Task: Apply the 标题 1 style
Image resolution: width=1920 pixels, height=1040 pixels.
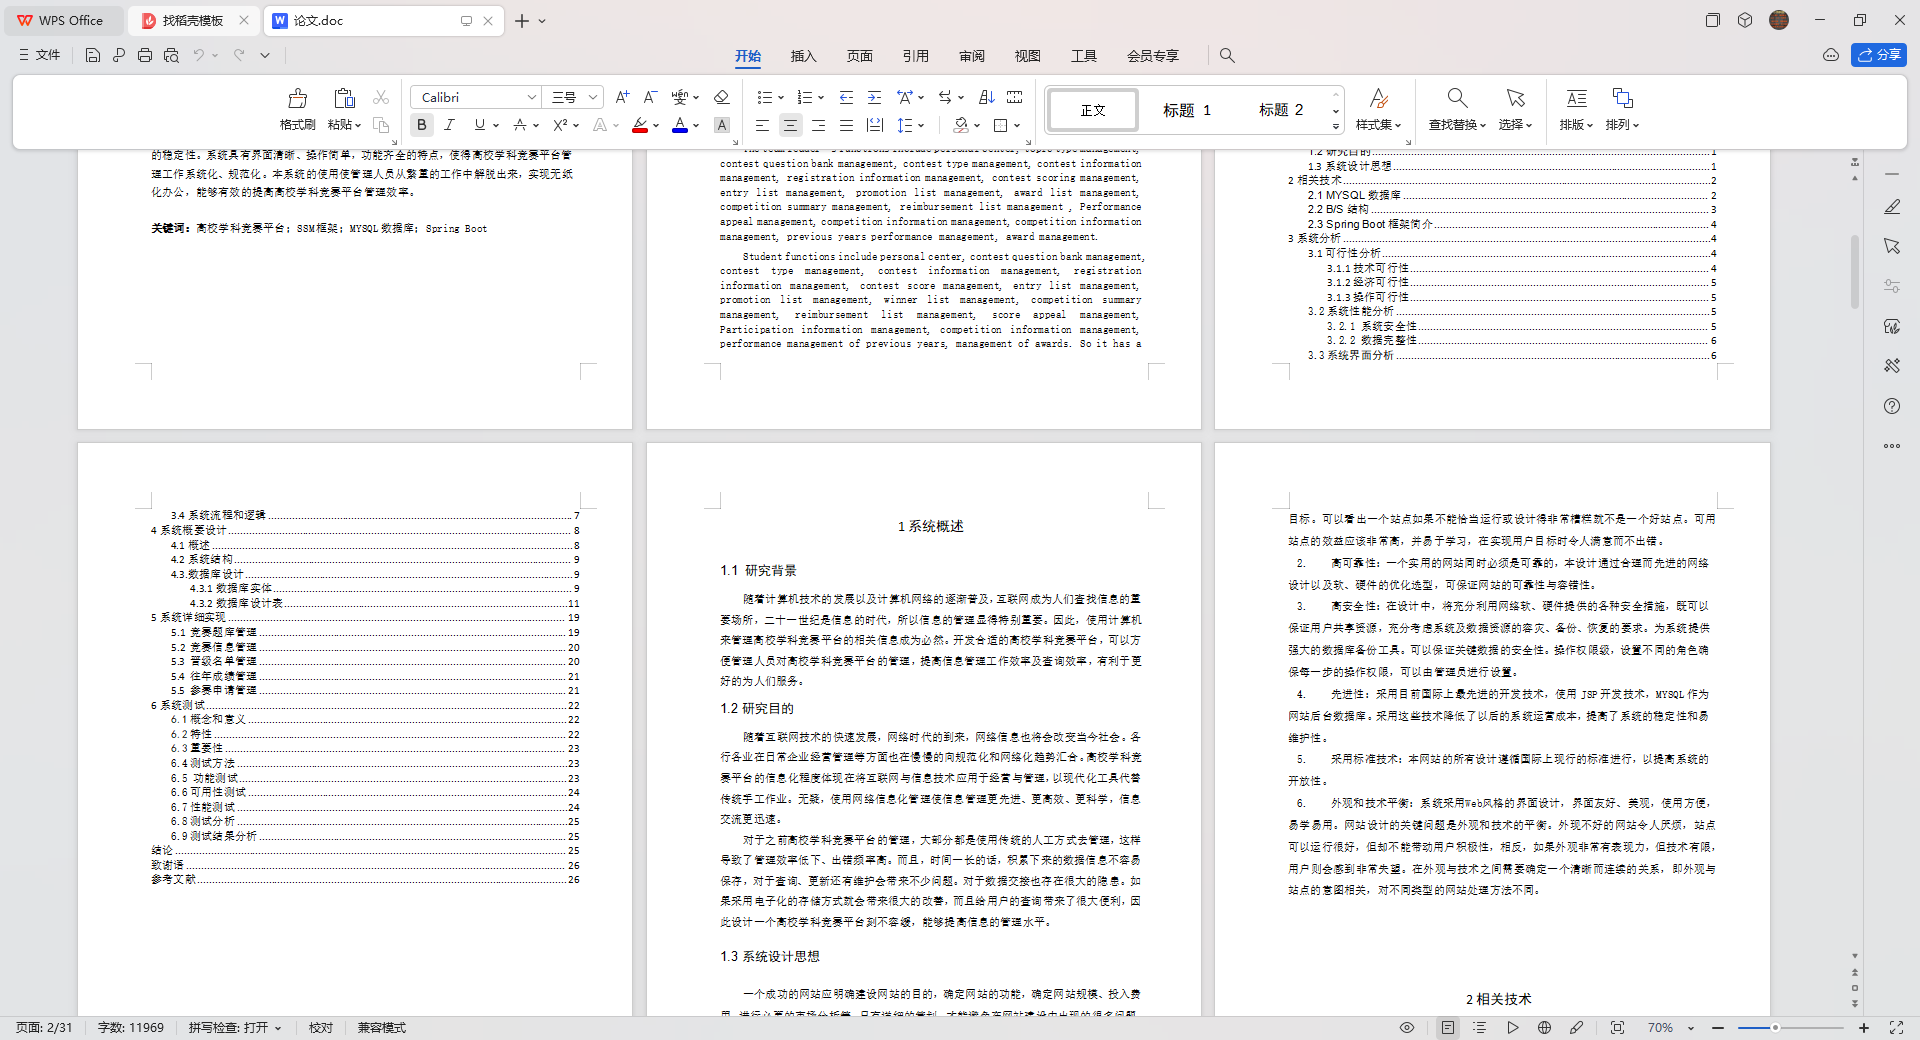Action: pyautogui.click(x=1187, y=110)
